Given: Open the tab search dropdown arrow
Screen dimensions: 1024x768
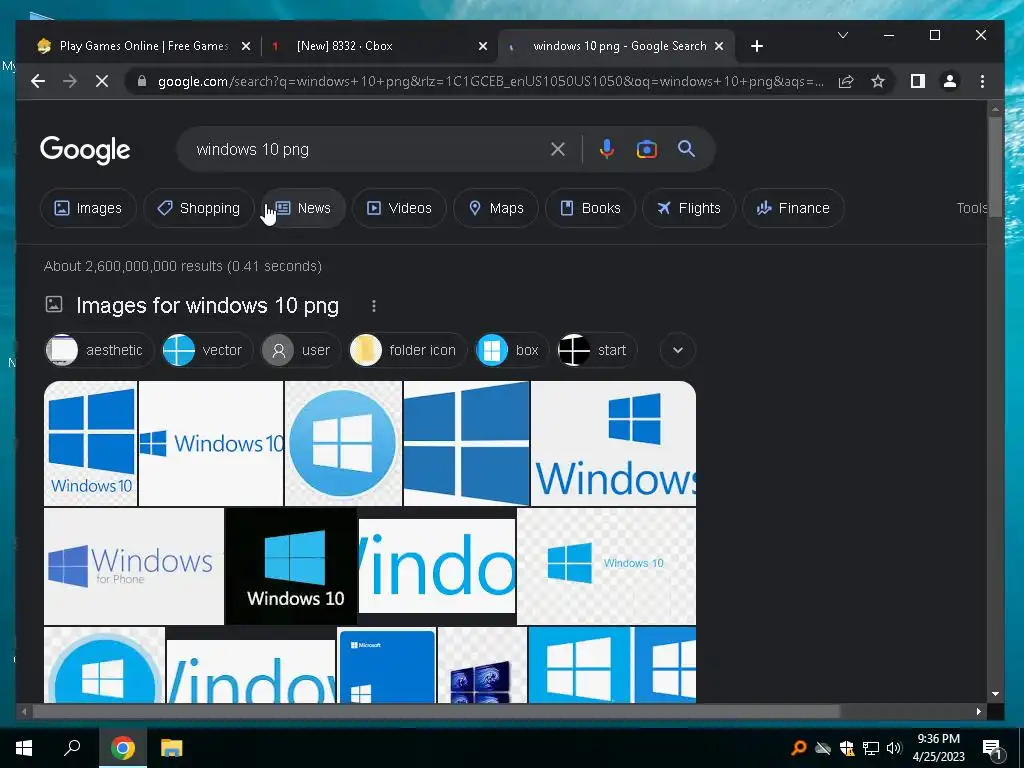Looking at the screenshot, I should tap(843, 35).
